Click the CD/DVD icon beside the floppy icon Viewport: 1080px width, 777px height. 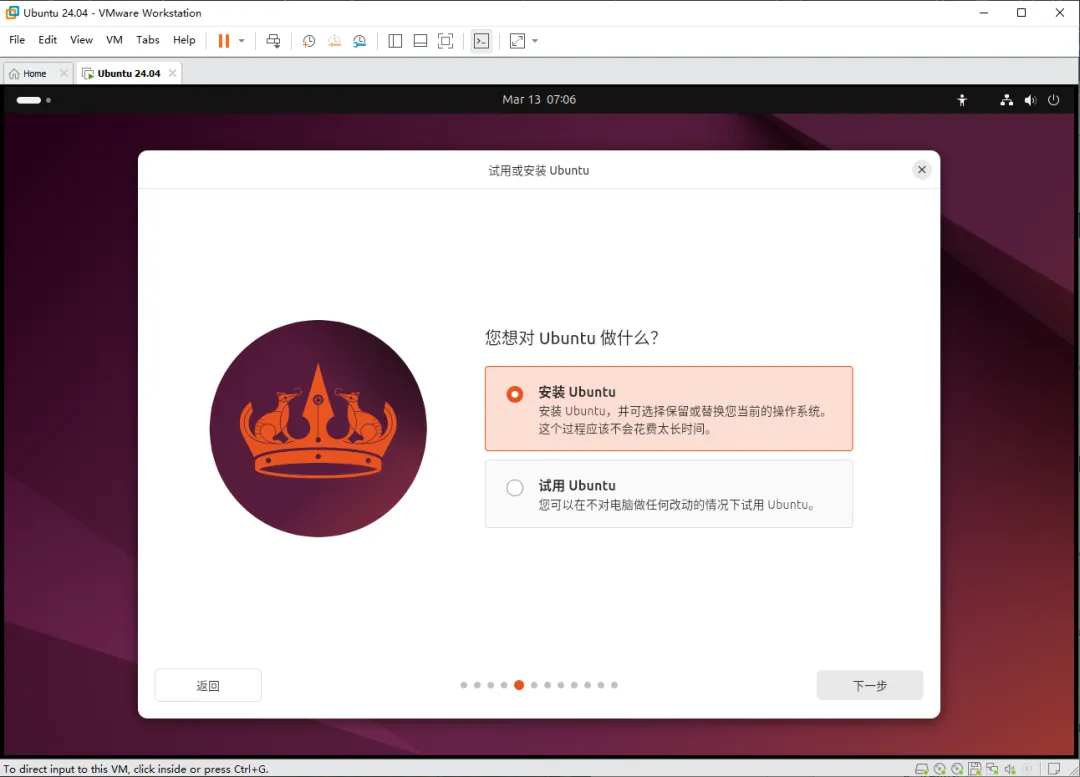point(957,769)
